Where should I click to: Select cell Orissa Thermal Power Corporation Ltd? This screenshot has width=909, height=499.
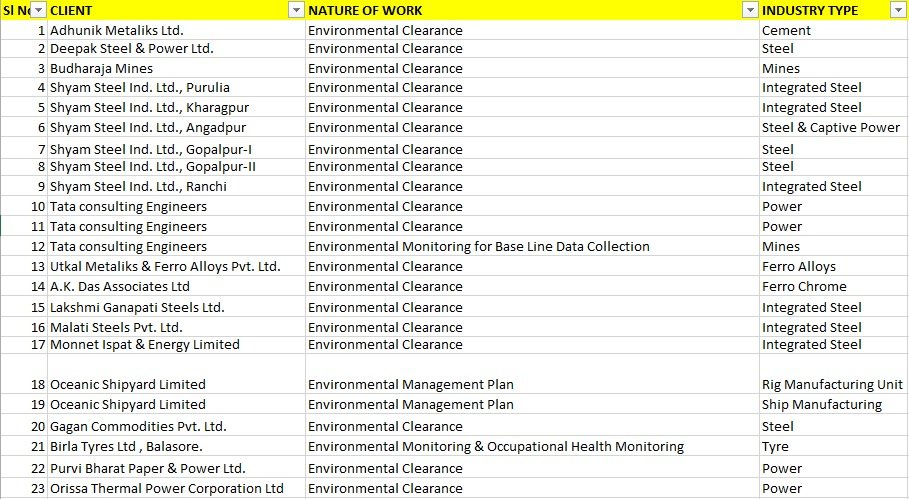(176, 488)
